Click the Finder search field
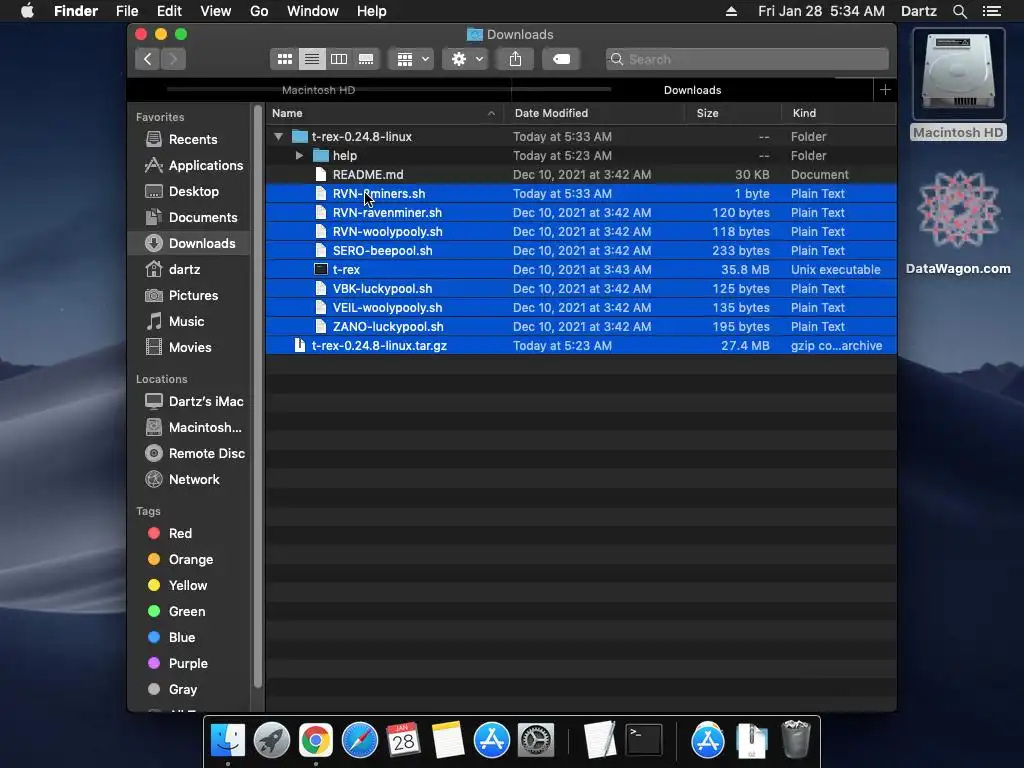Image resolution: width=1024 pixels, height=768 pixels. (747, 59)
